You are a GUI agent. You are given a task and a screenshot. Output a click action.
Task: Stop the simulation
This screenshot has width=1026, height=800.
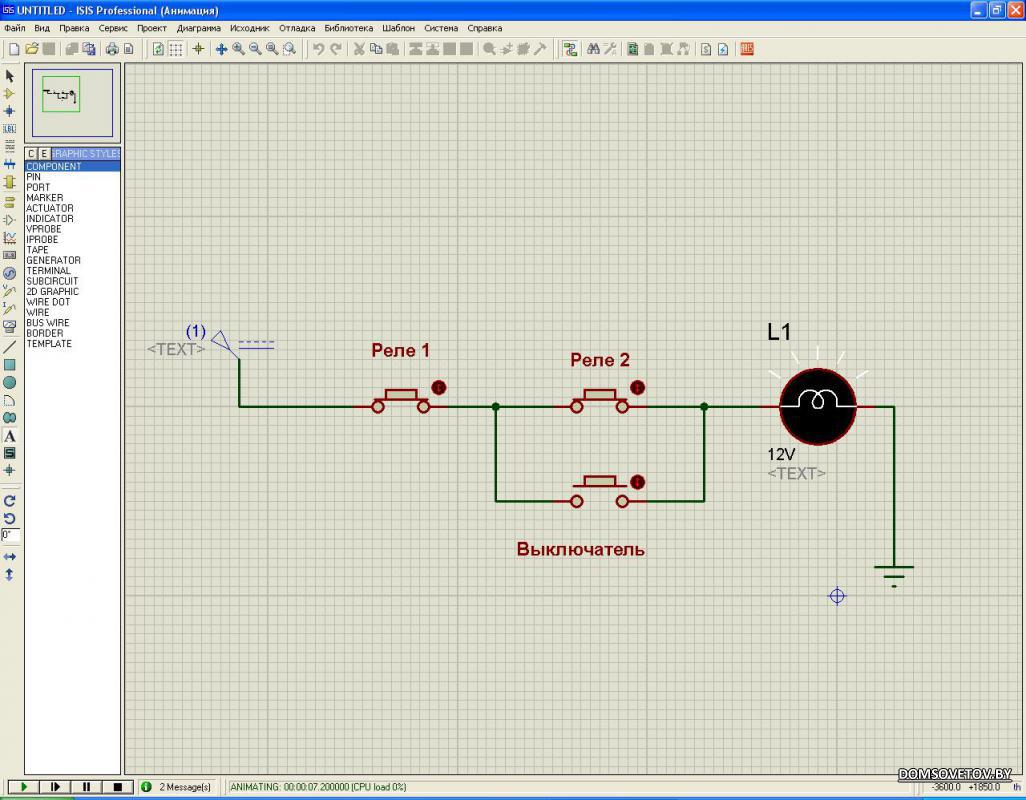118,787
